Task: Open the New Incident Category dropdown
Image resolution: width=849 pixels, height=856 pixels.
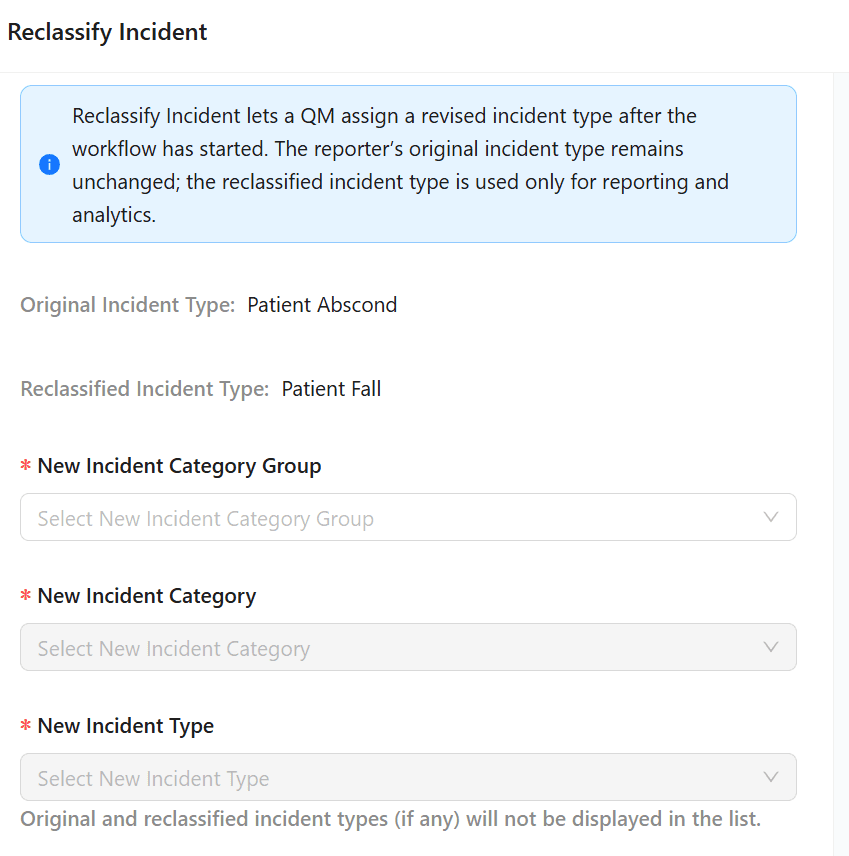Action: [400, 647]
